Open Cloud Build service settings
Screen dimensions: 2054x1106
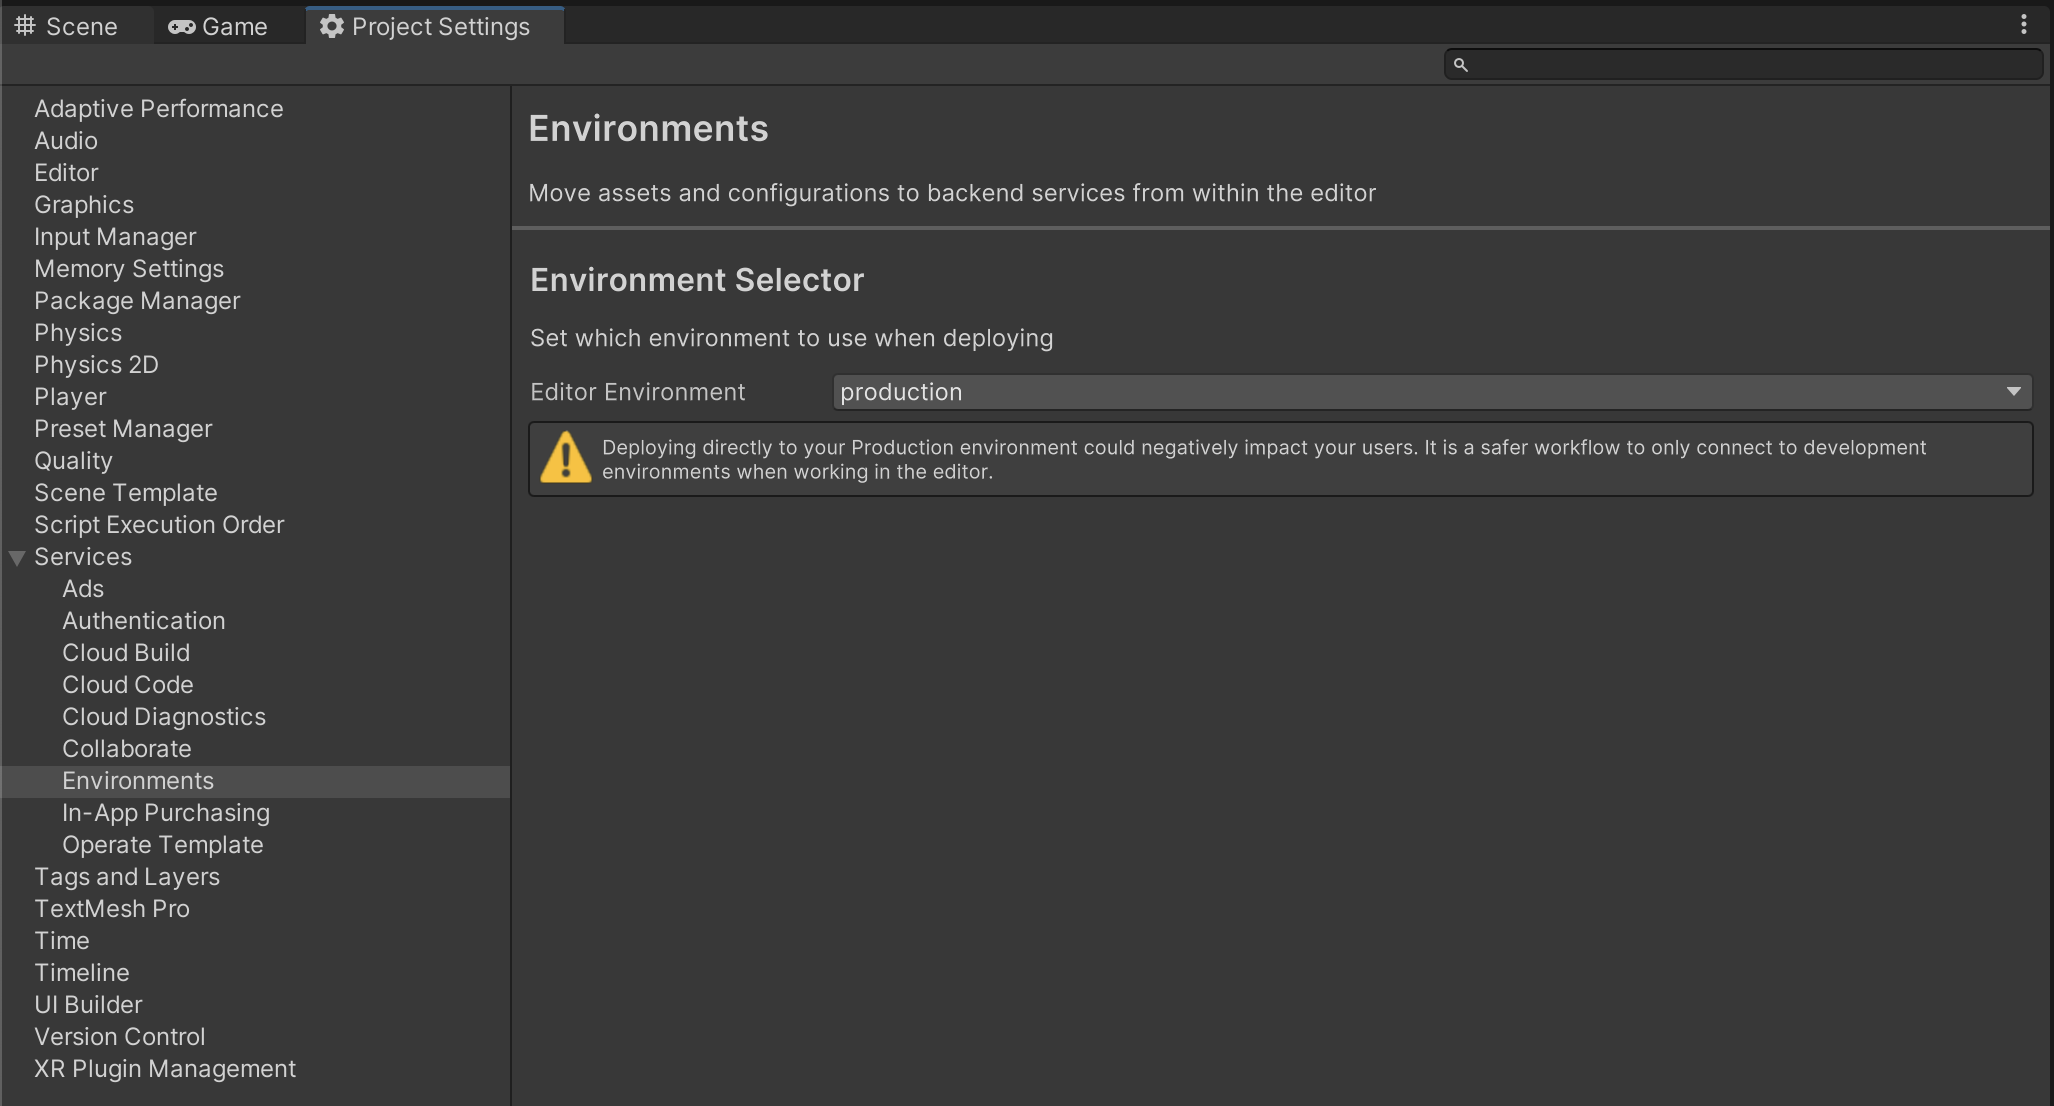(126, 653)
